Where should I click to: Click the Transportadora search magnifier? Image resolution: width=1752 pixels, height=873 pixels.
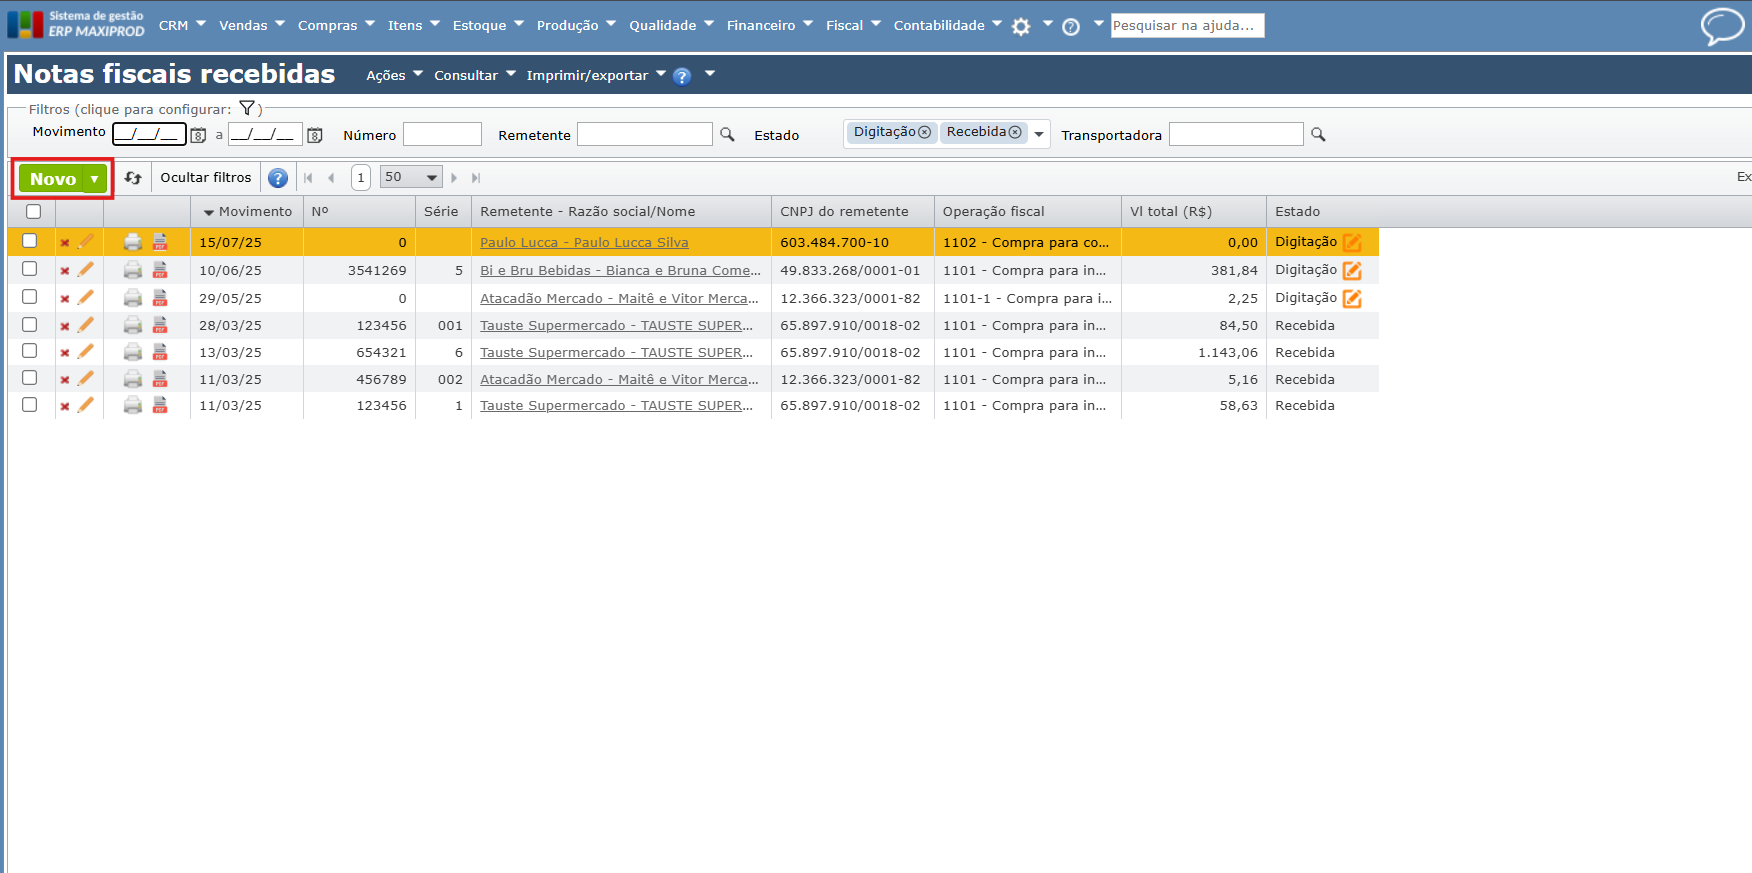(x=1318, y=134)
